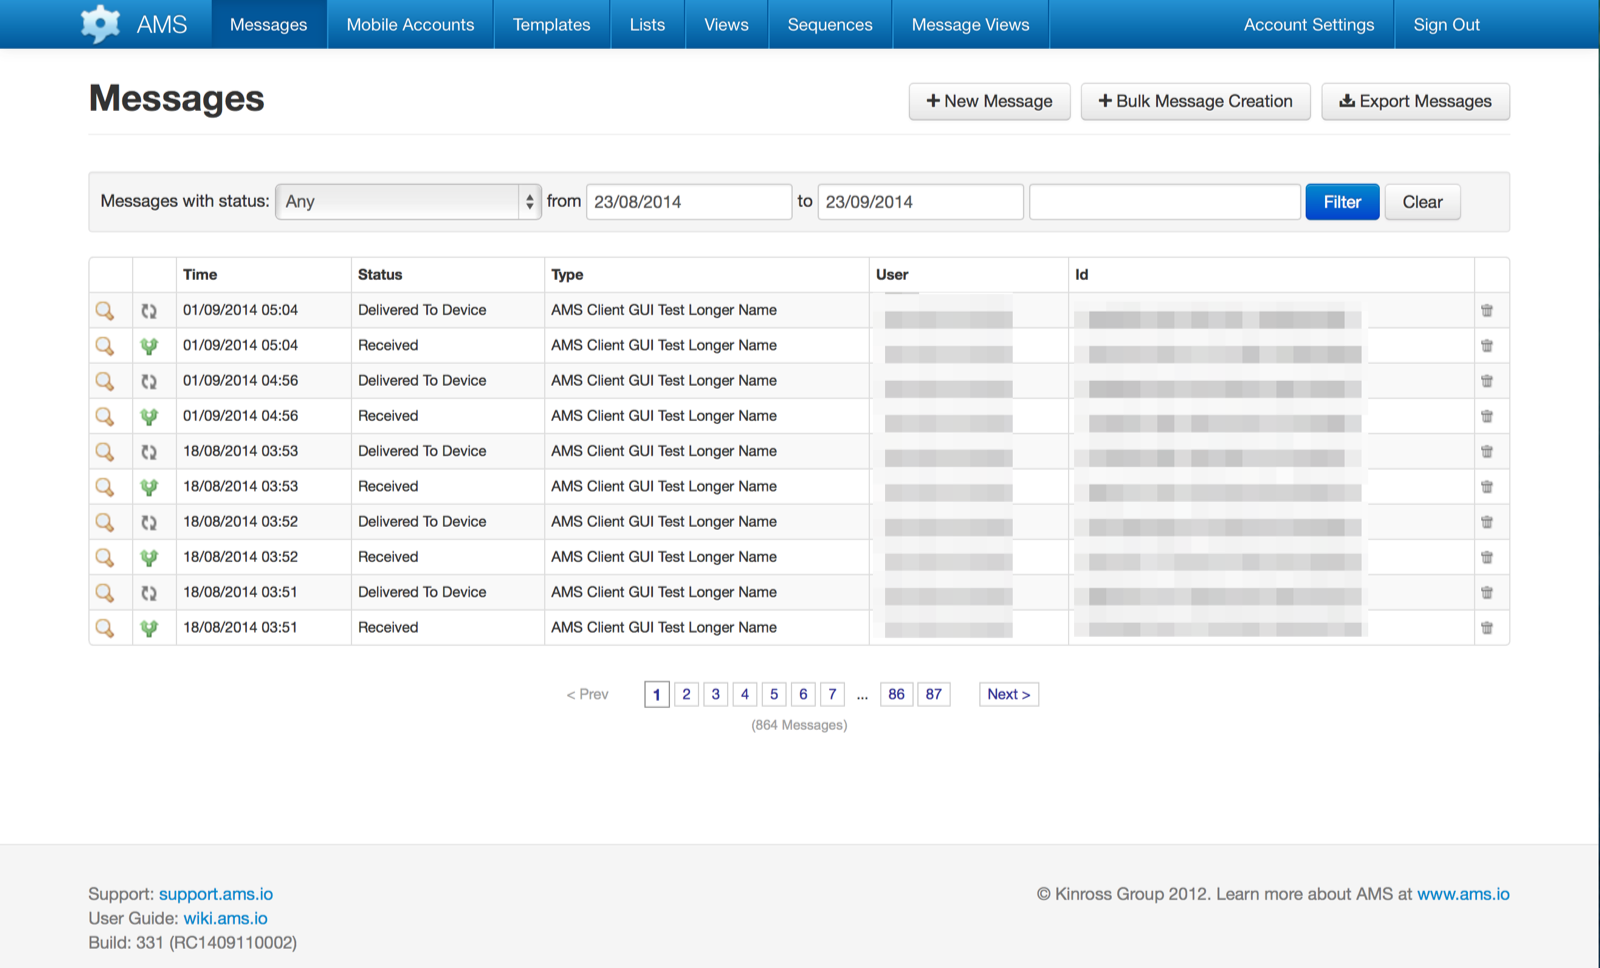Open details magnifier for 01/09/2014 05:04 Delivered message
This screenshot has width=1600, height=968.
click(105, 311)
